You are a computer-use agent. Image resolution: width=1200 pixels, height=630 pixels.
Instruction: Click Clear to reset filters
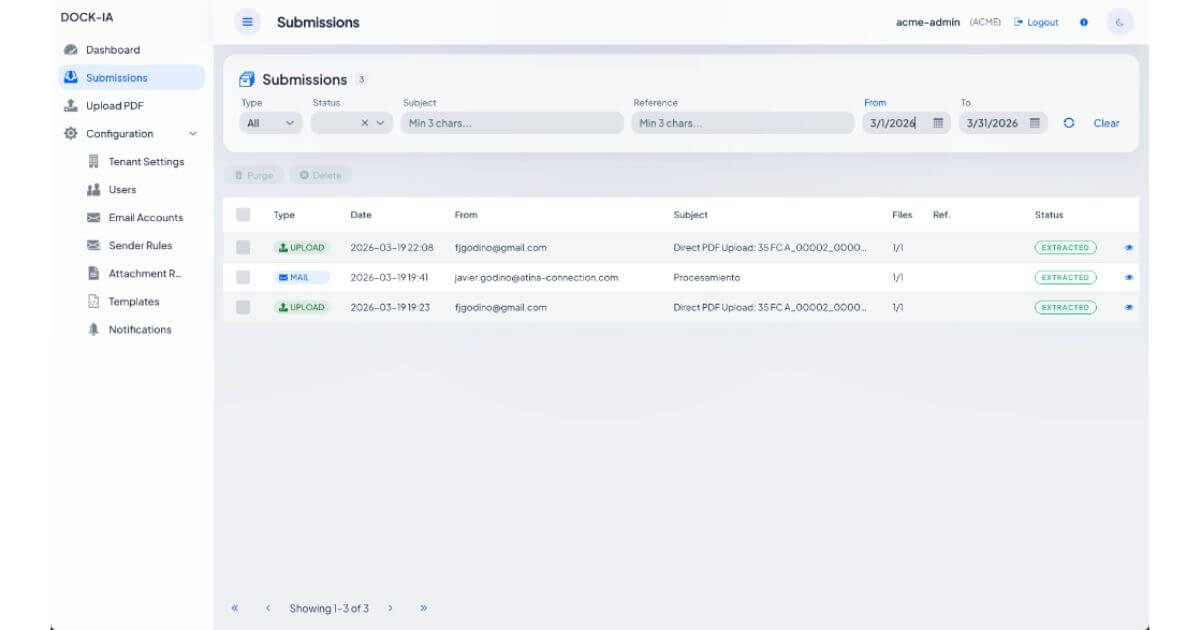tap(1106, 123)
